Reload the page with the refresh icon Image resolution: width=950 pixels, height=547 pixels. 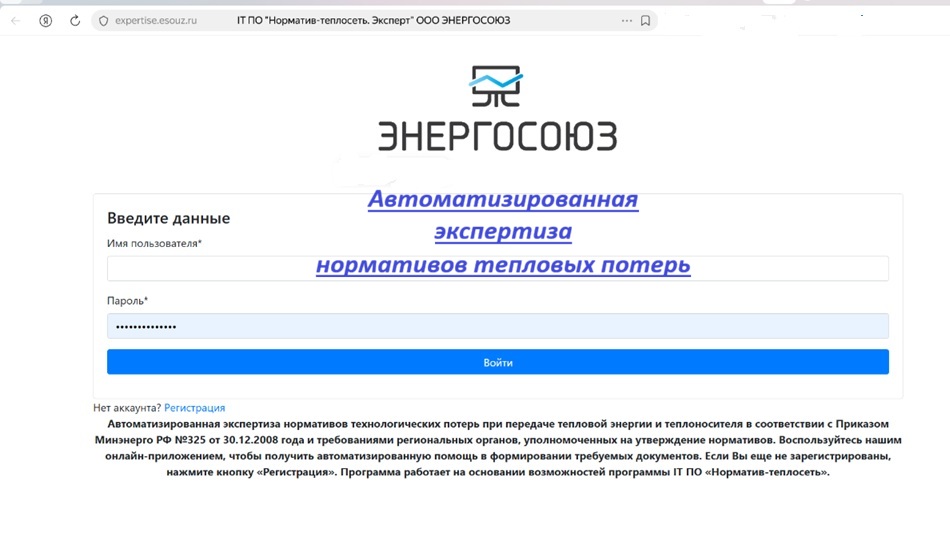[x=75, y=21]
